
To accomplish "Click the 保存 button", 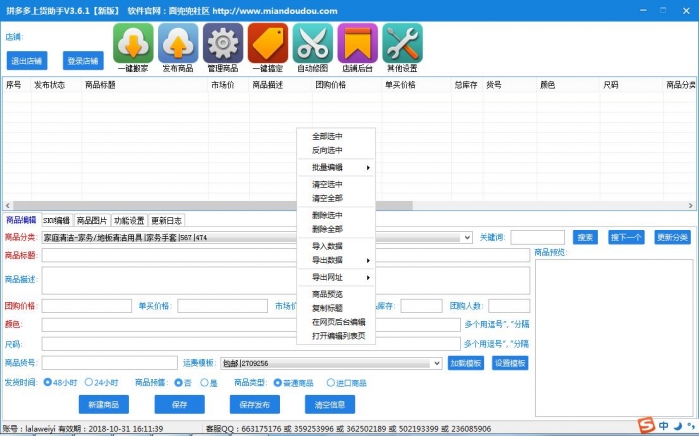I will 180,404.
